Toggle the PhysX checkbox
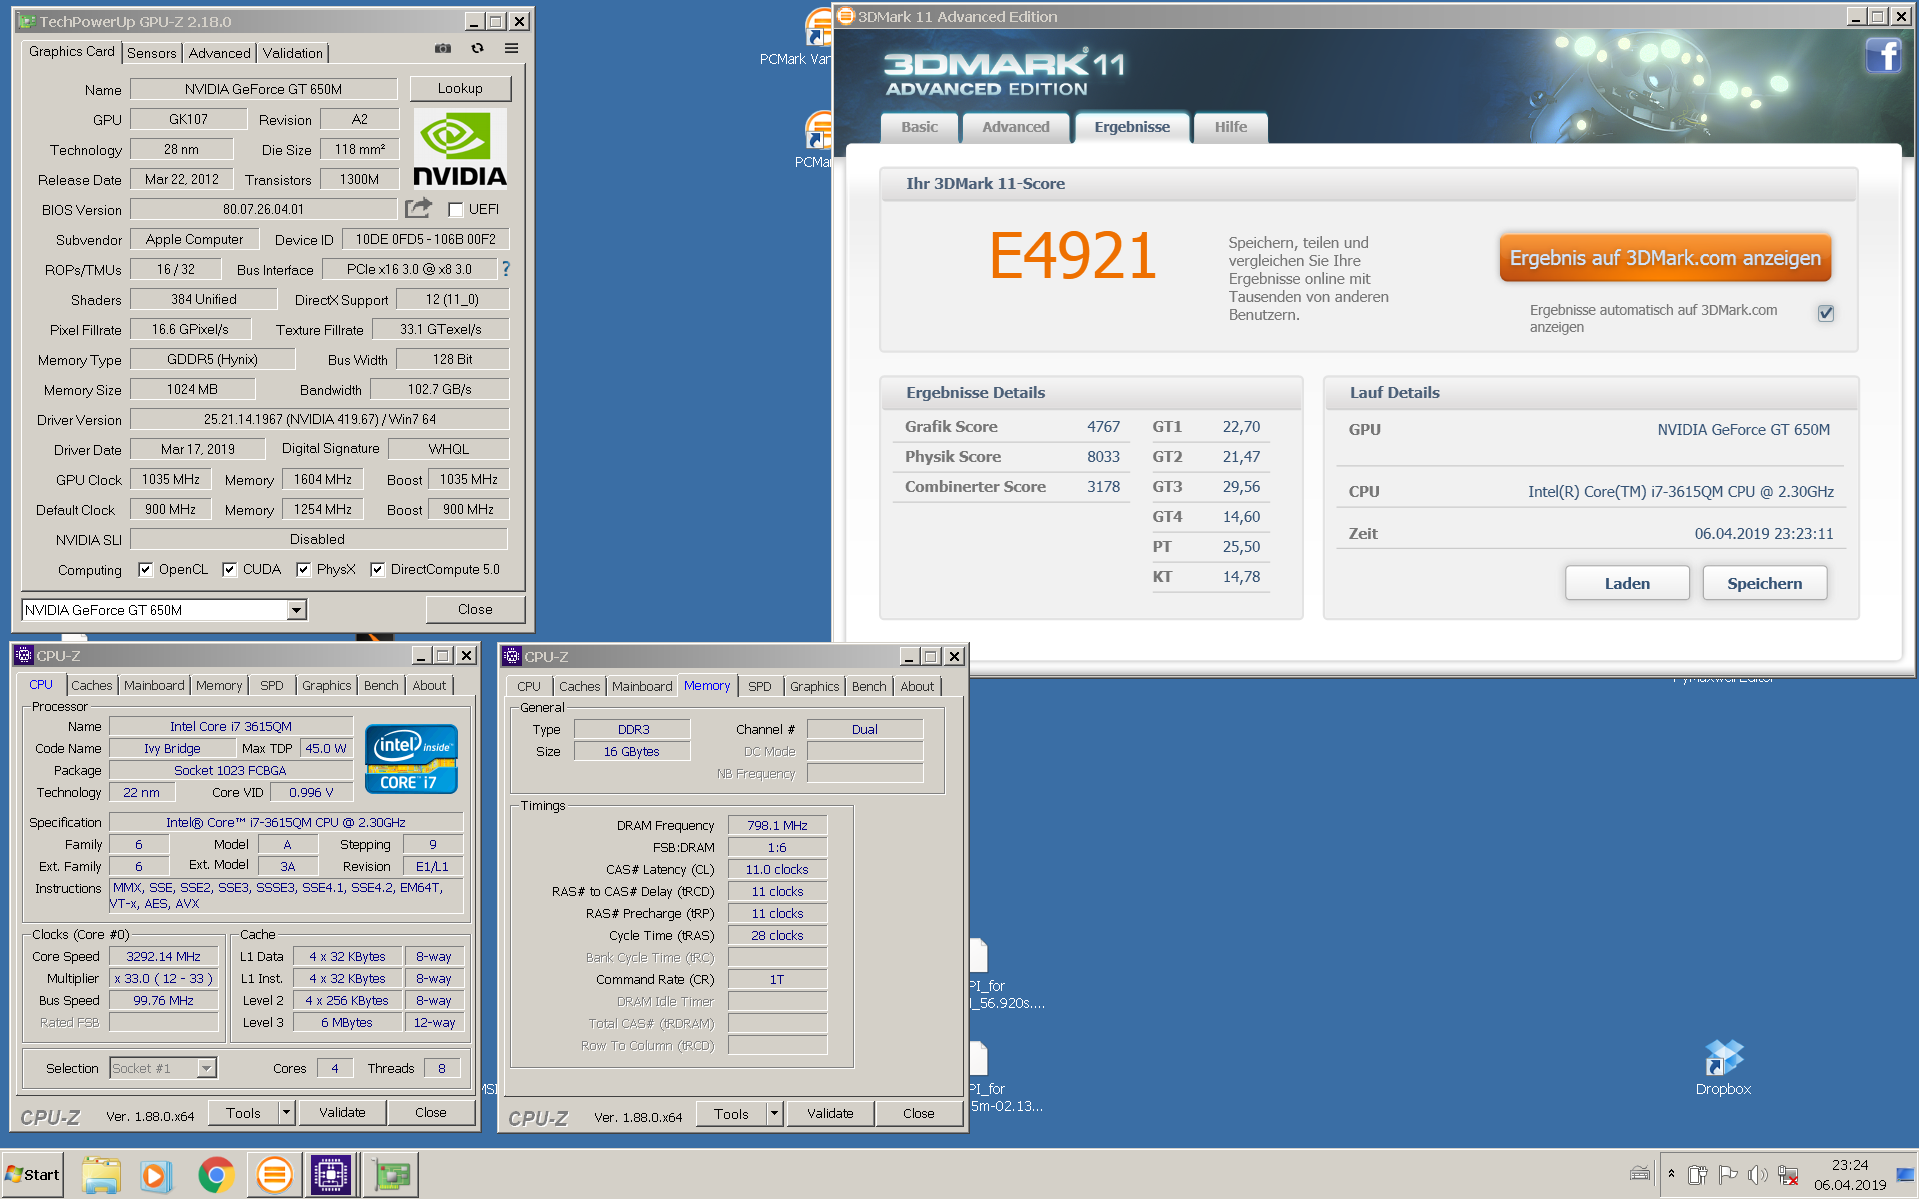 [x=304, y=569]
